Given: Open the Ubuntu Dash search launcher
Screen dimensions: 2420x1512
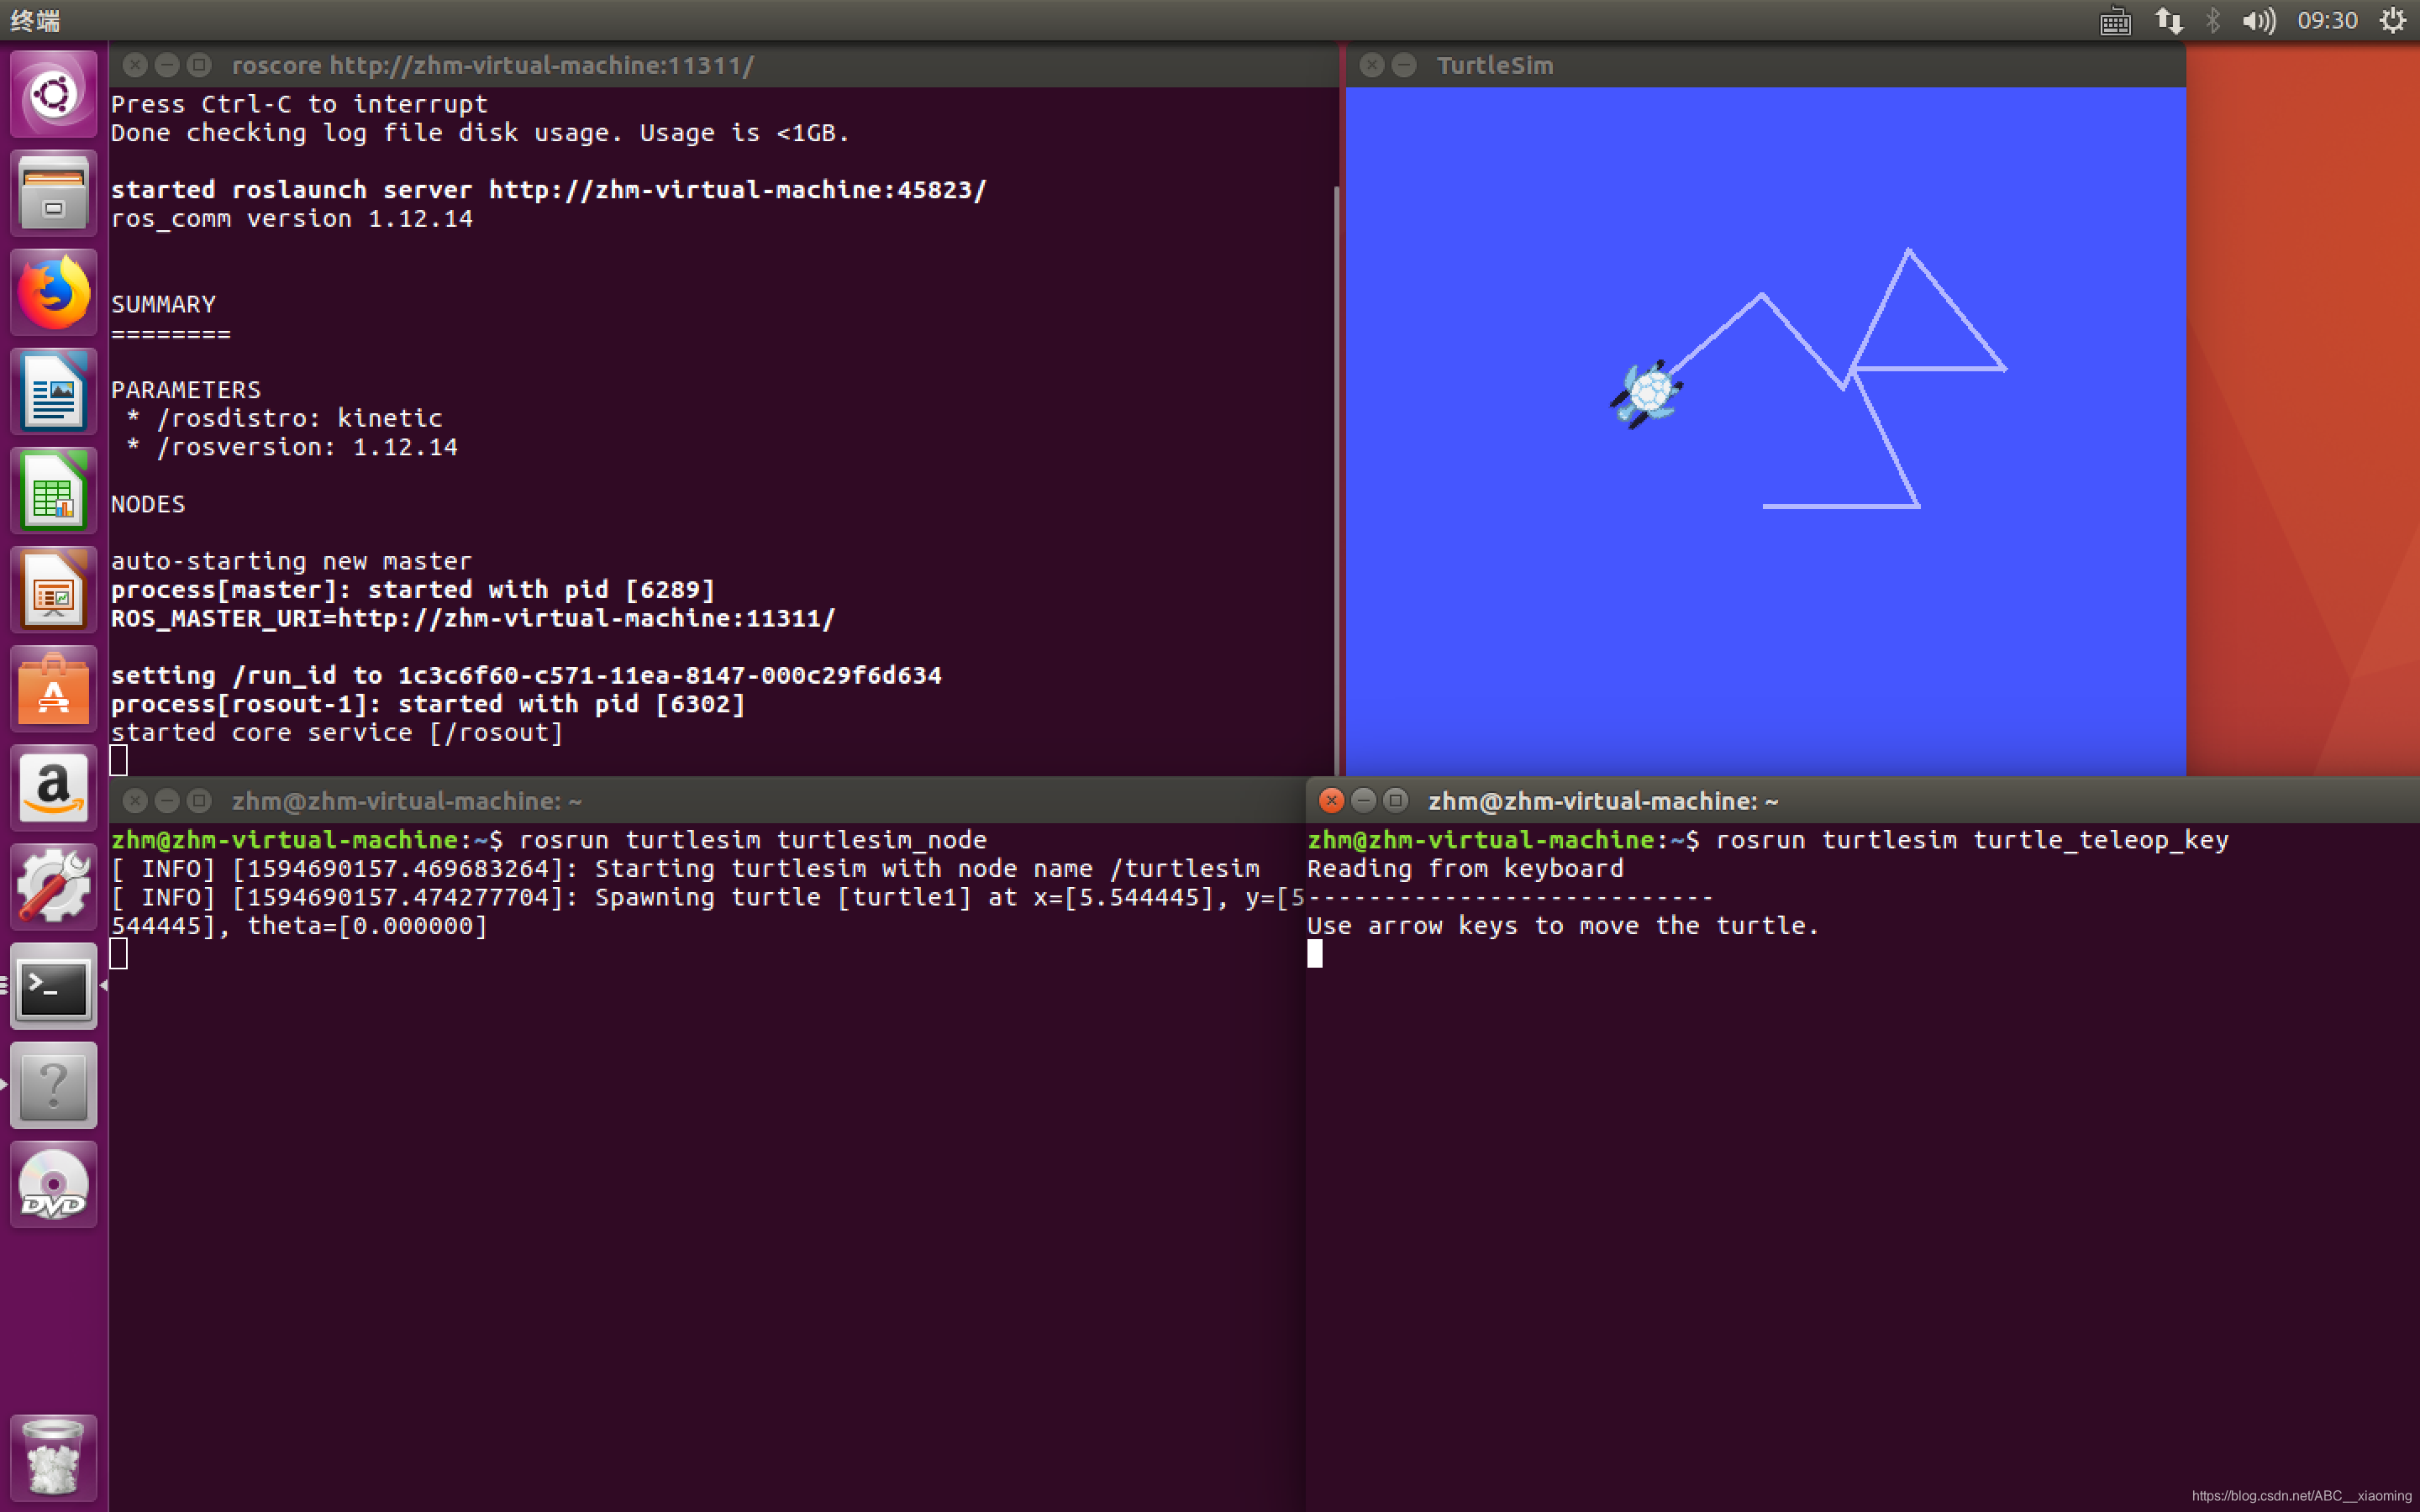Looking at the screenshot, I should click(x=53, y=94).
